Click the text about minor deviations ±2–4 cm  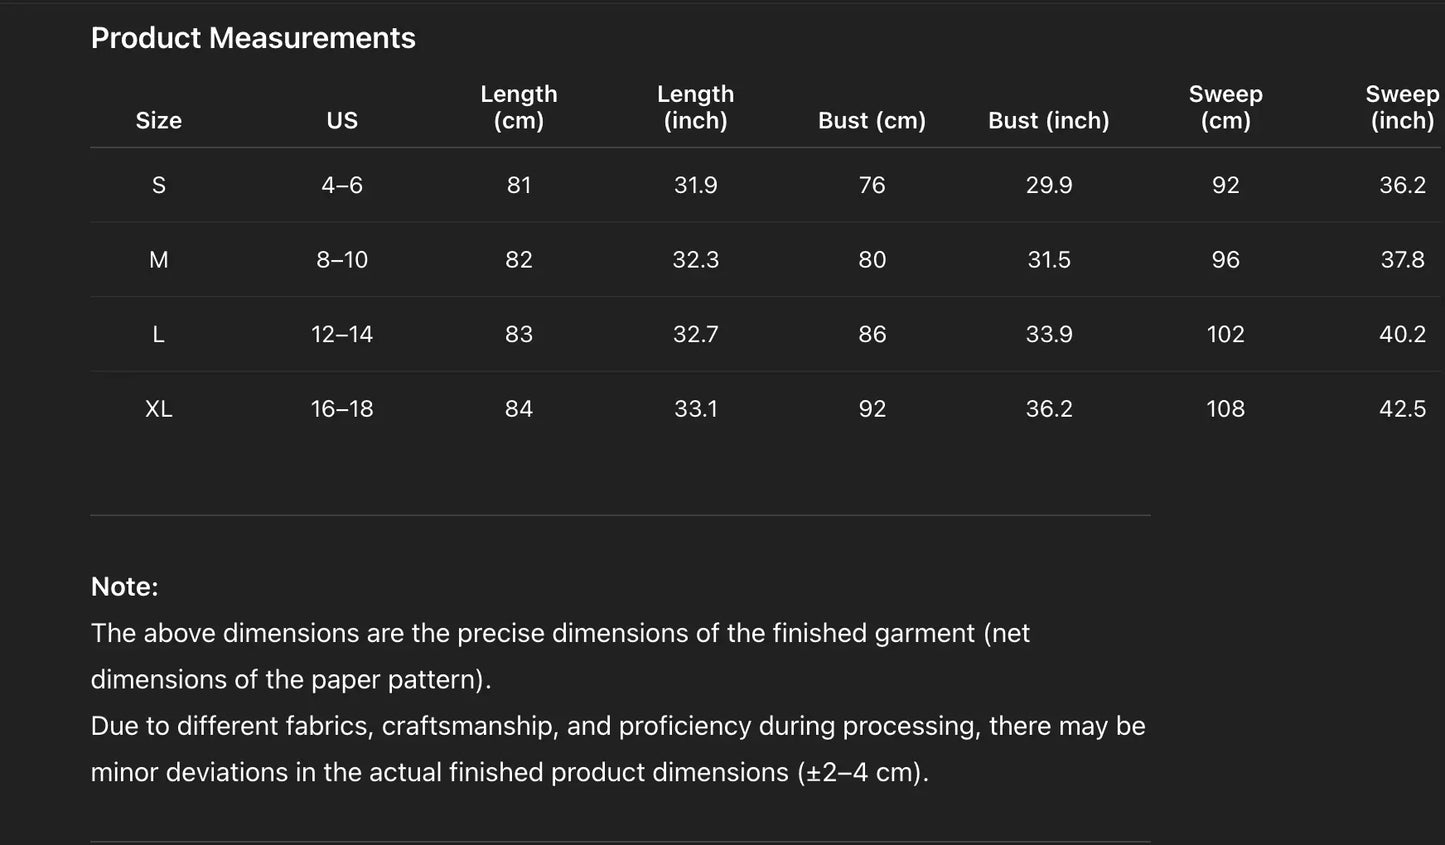[x=510, y=772]
